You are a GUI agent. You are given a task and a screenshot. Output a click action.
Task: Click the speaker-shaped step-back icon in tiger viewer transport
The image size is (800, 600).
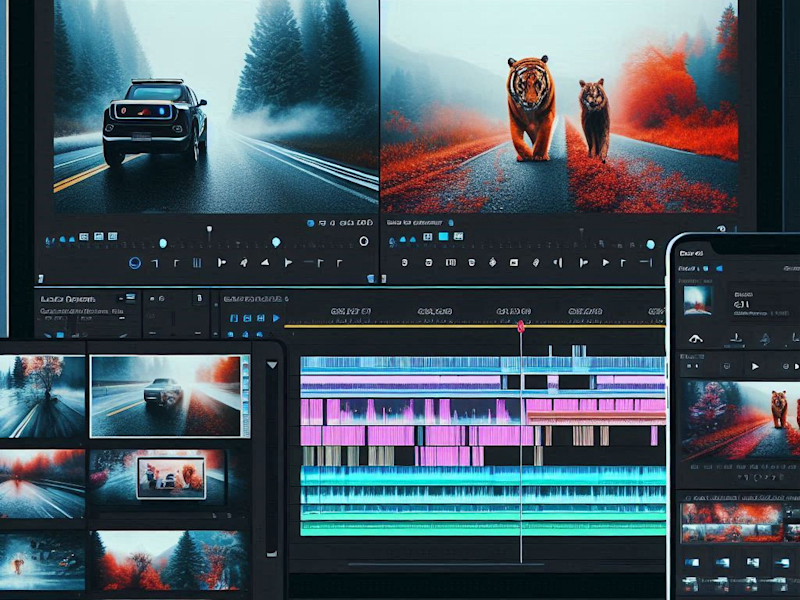558,263
